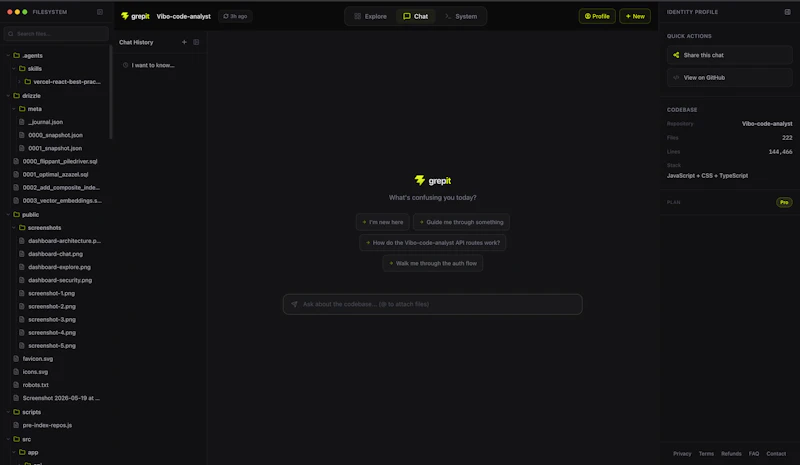Open screenshot-3.png file
Screen dimensions: 800x465
tap(52, 320)
